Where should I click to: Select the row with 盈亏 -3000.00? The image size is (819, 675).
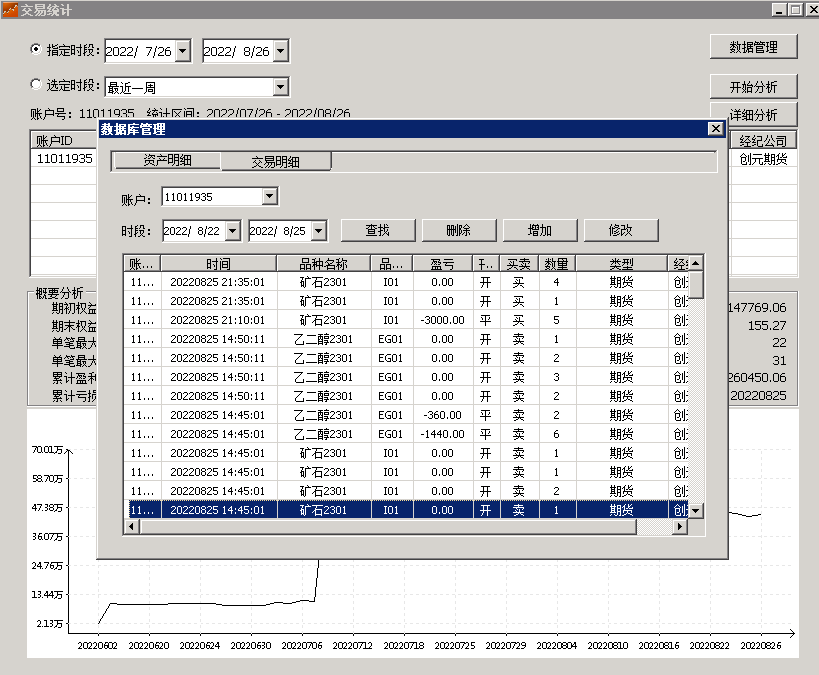click(x=406, y=320)
